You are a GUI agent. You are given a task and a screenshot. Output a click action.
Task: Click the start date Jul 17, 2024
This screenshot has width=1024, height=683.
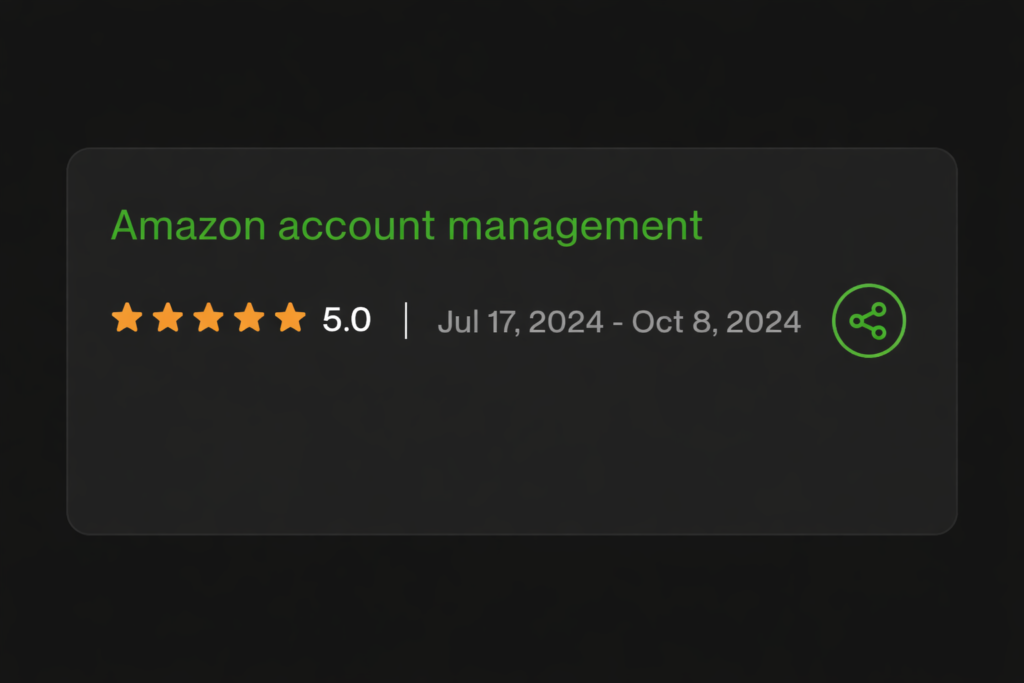pos(520,321)
